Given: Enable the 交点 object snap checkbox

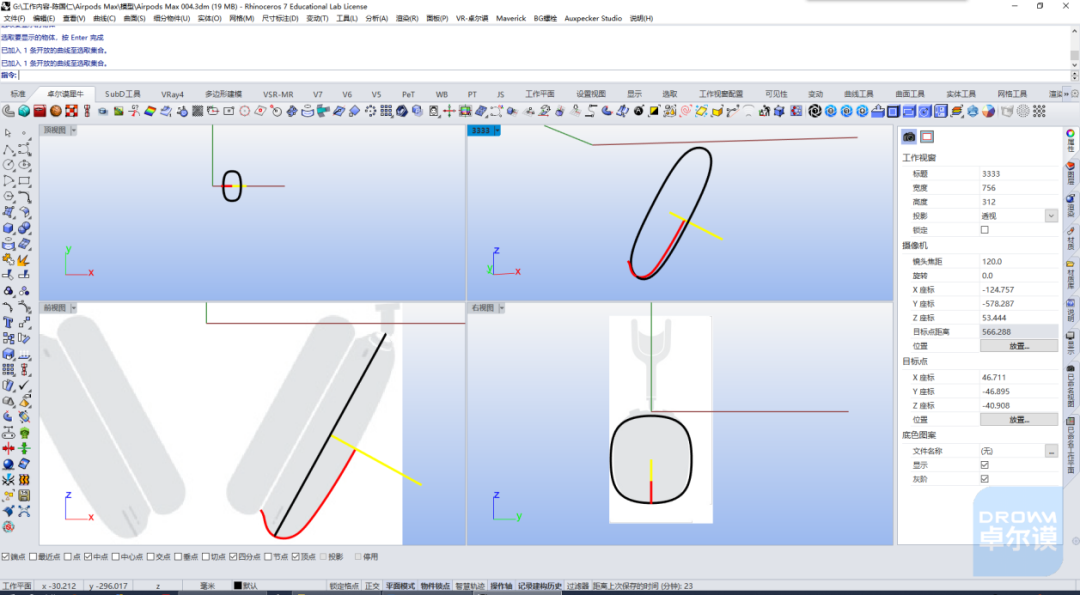Looking at the screenshot, I should [x=151, y=556].
